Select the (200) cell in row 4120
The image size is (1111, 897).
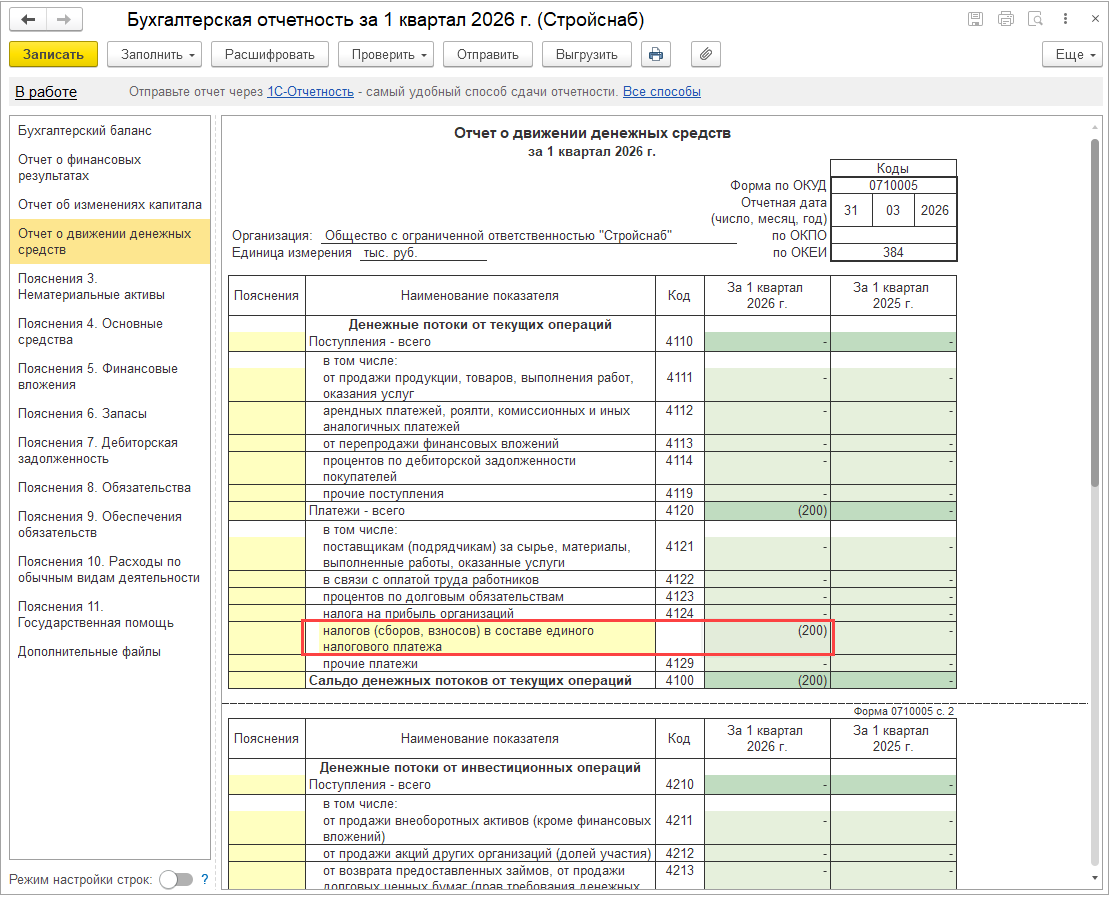pos(767,511)
